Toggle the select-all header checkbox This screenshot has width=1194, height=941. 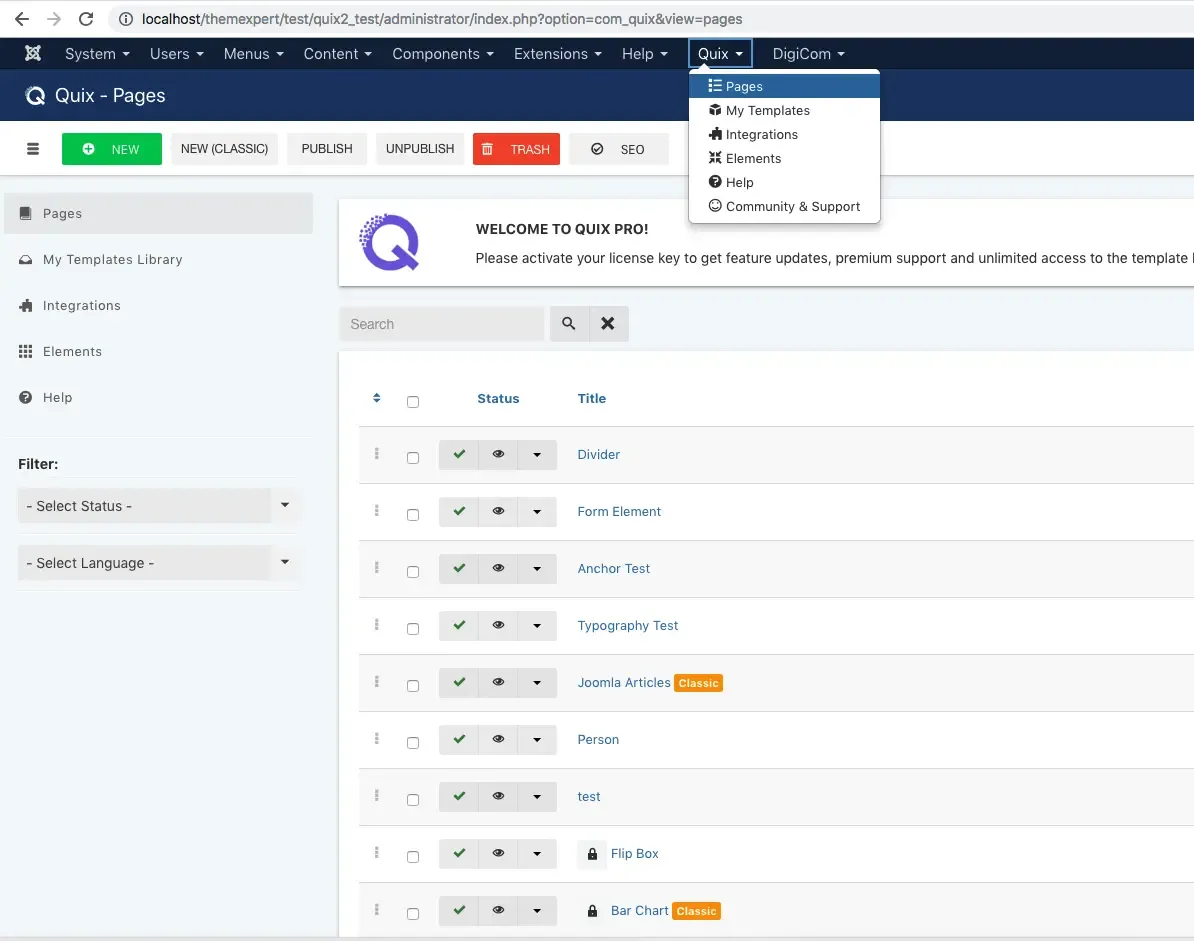(x=413, y=402)
